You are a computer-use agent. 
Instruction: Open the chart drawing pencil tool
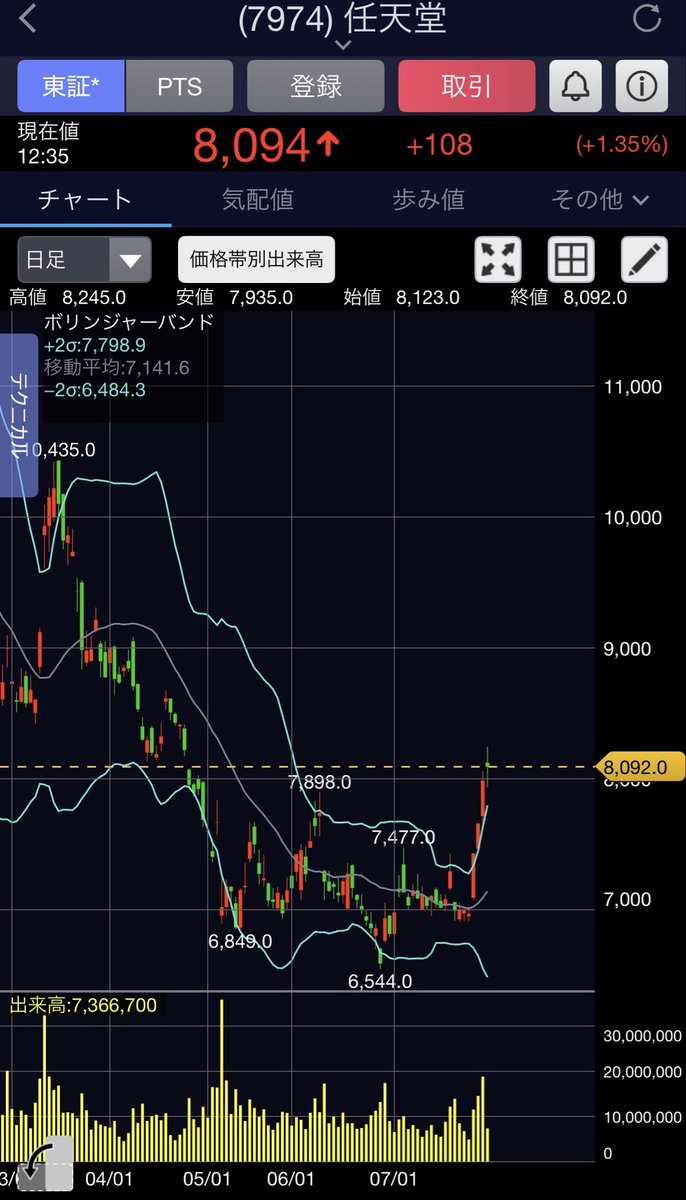coord(645,260)
